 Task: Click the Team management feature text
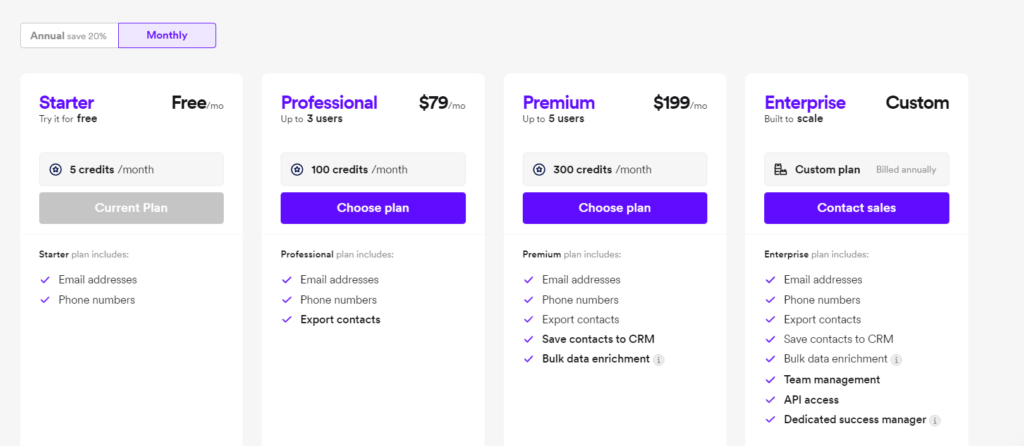click(832, 379)
